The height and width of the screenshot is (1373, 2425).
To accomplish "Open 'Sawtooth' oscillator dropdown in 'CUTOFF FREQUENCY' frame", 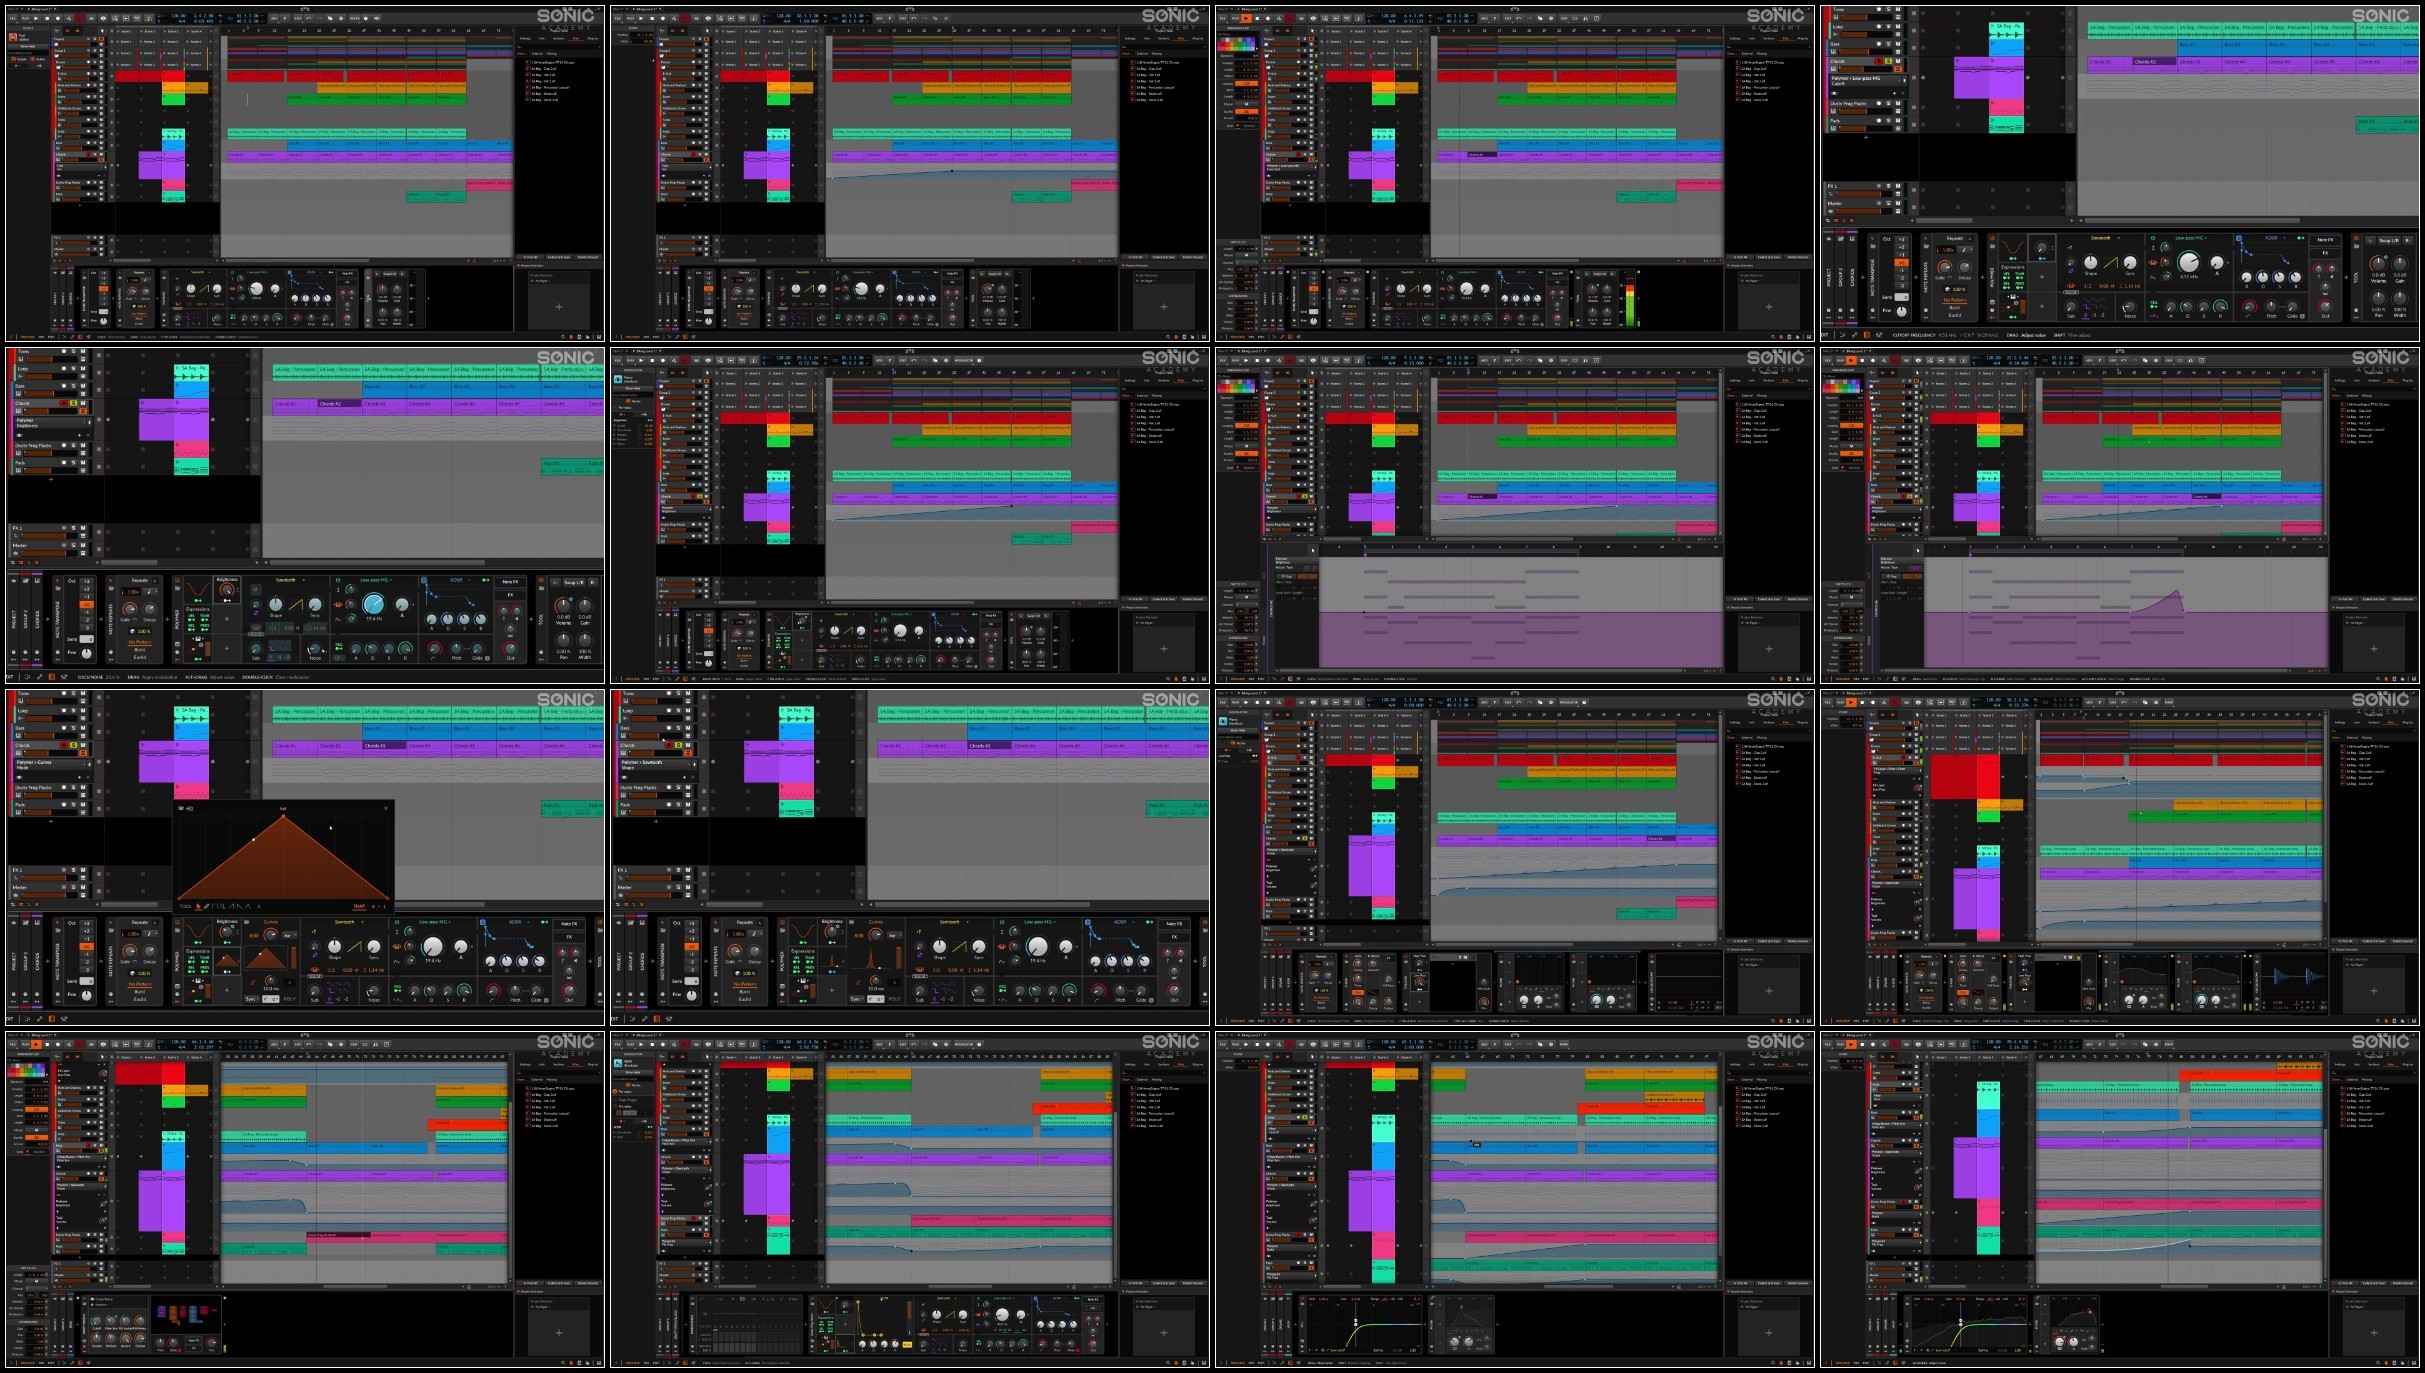I will click(2104, 238).
